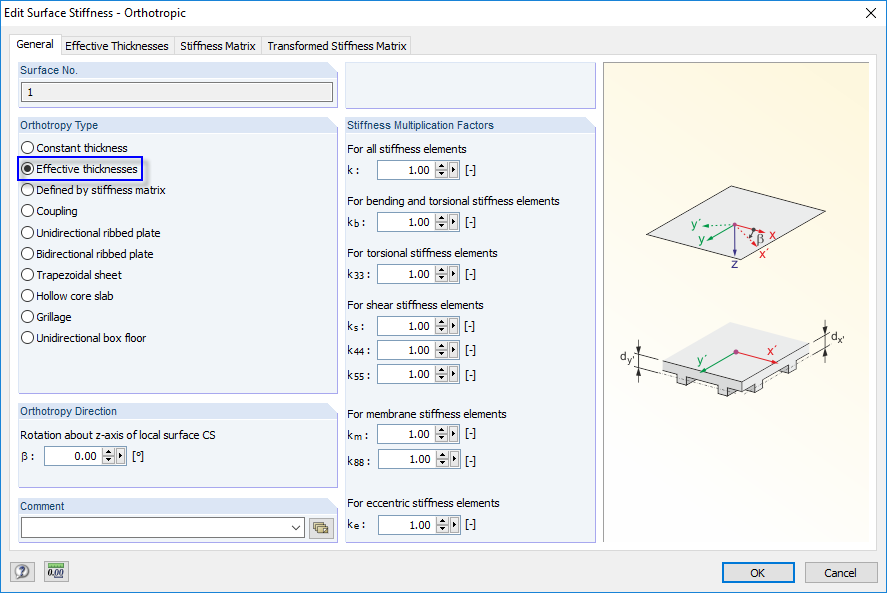Confirm changes with the OK button

(x=757, y=572)
